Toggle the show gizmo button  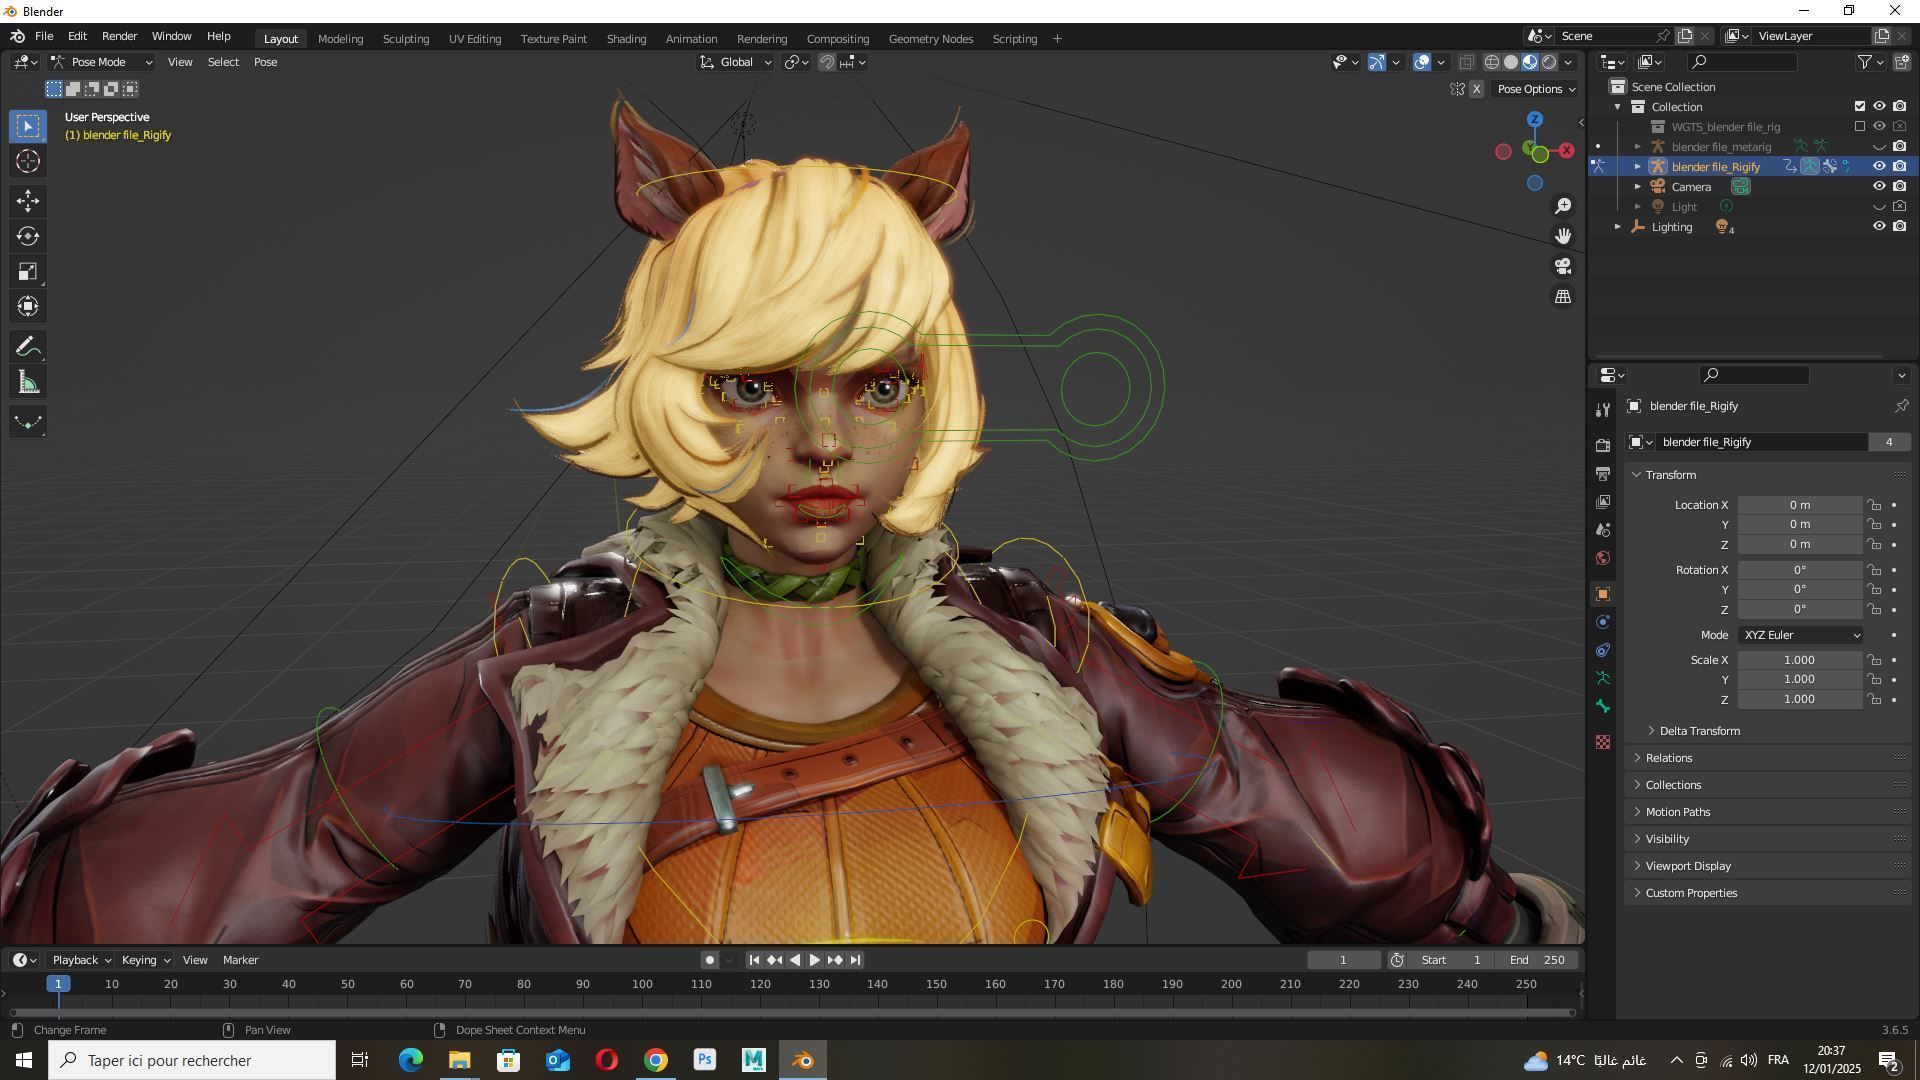(1377, 62)
